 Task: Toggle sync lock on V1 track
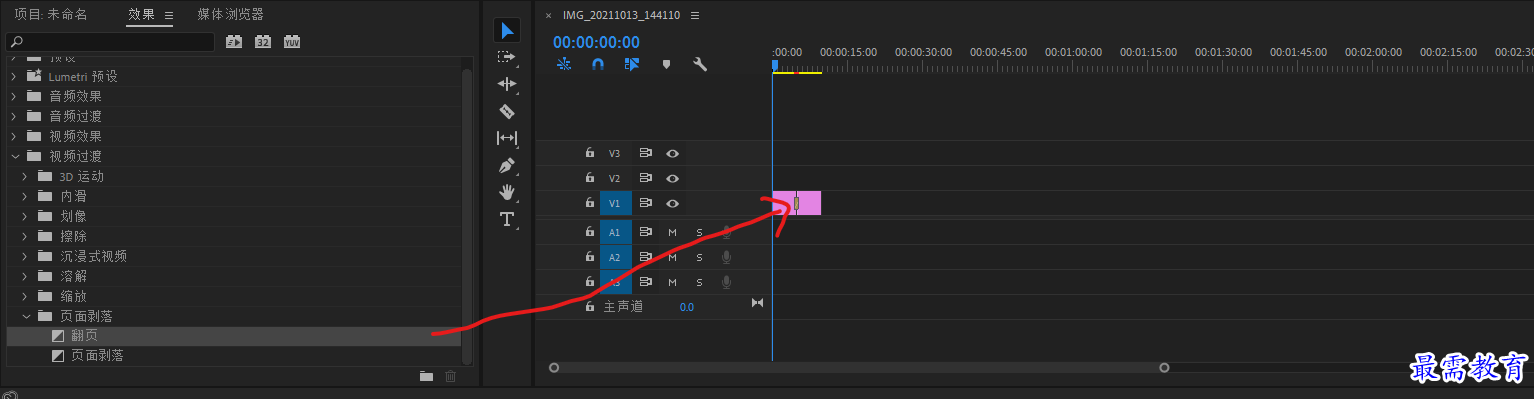coord(646,203)
